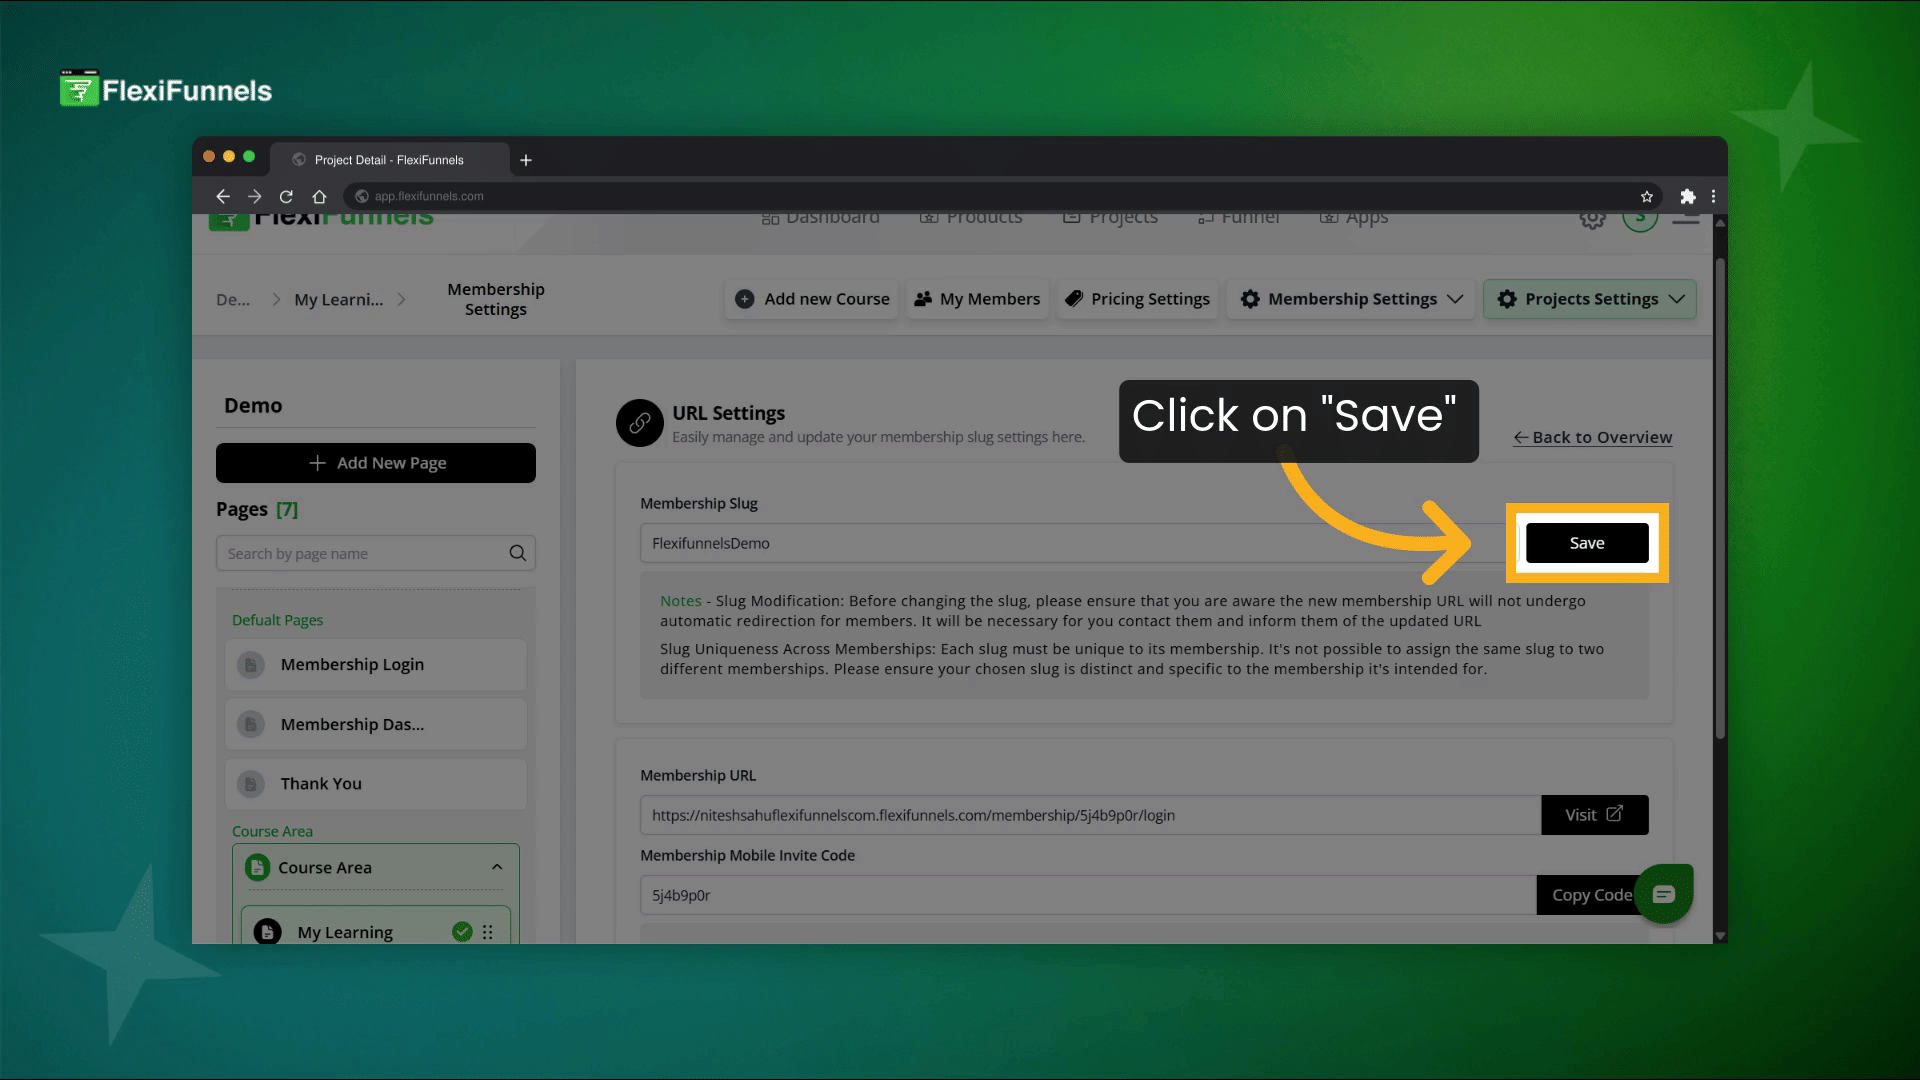1920x1080 pixels.
Task: Click the Back to Overview link
Action: 1593,438
